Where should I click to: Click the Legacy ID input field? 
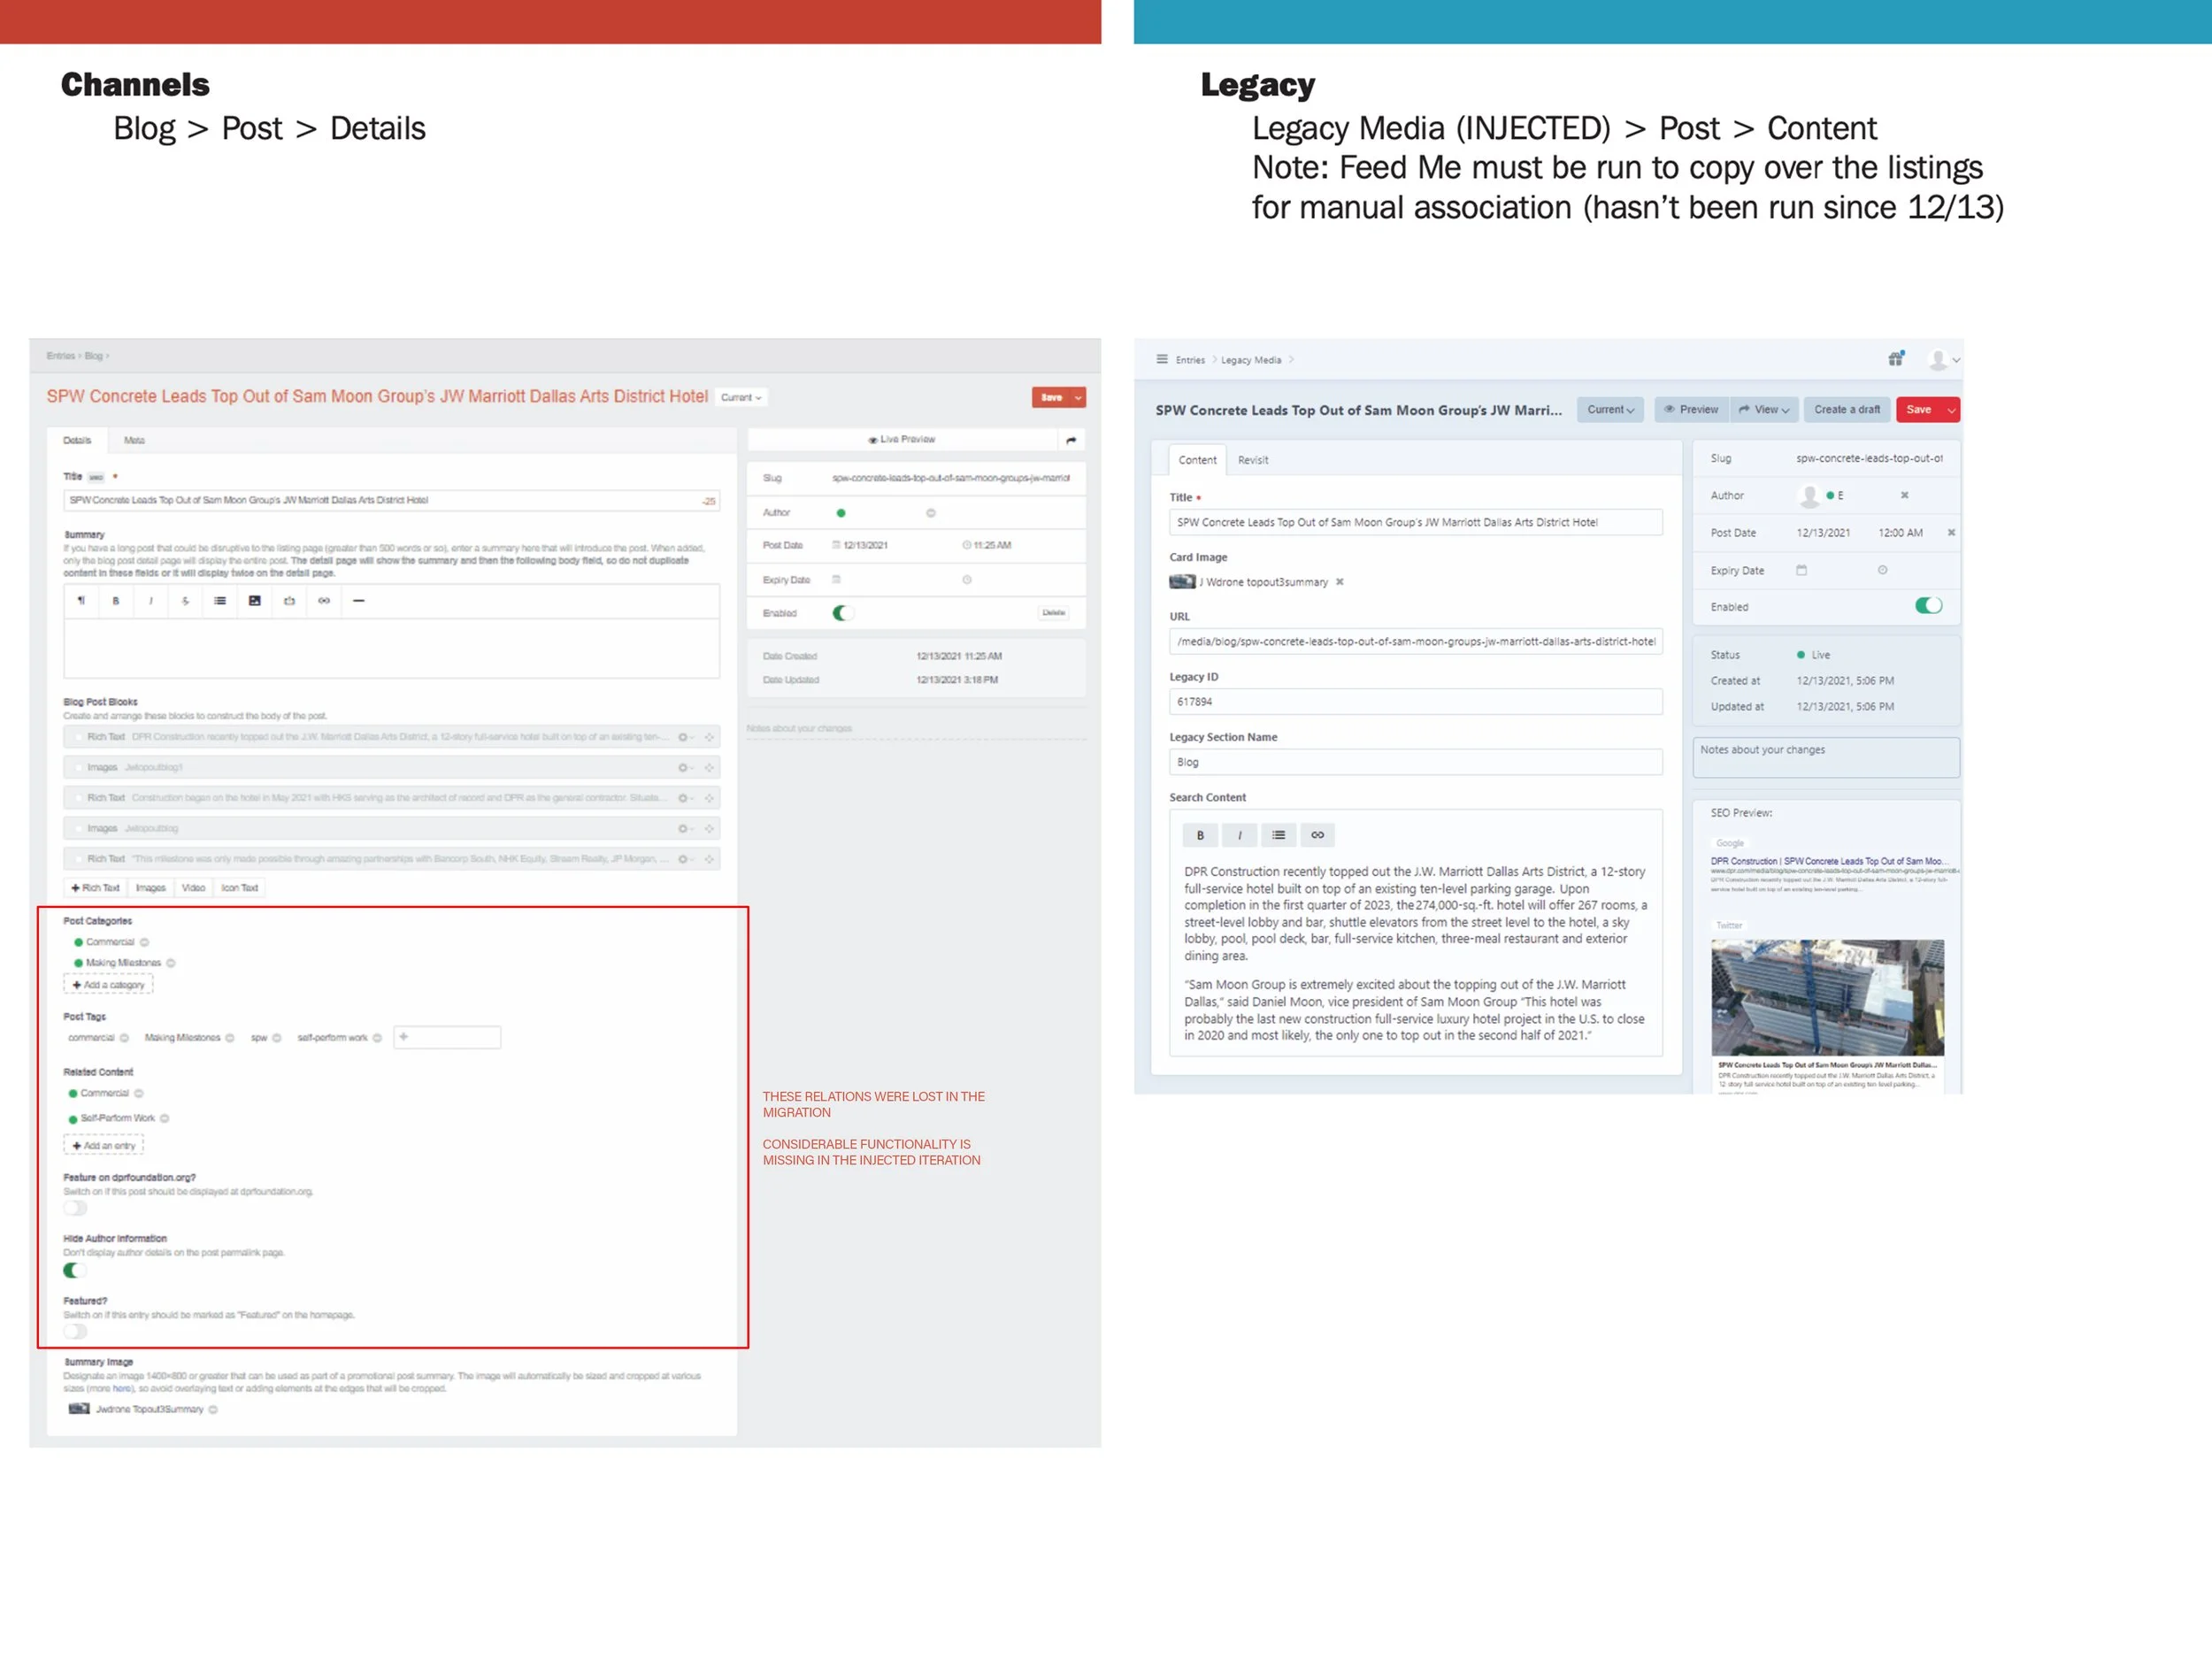(x=1414, y=702)
